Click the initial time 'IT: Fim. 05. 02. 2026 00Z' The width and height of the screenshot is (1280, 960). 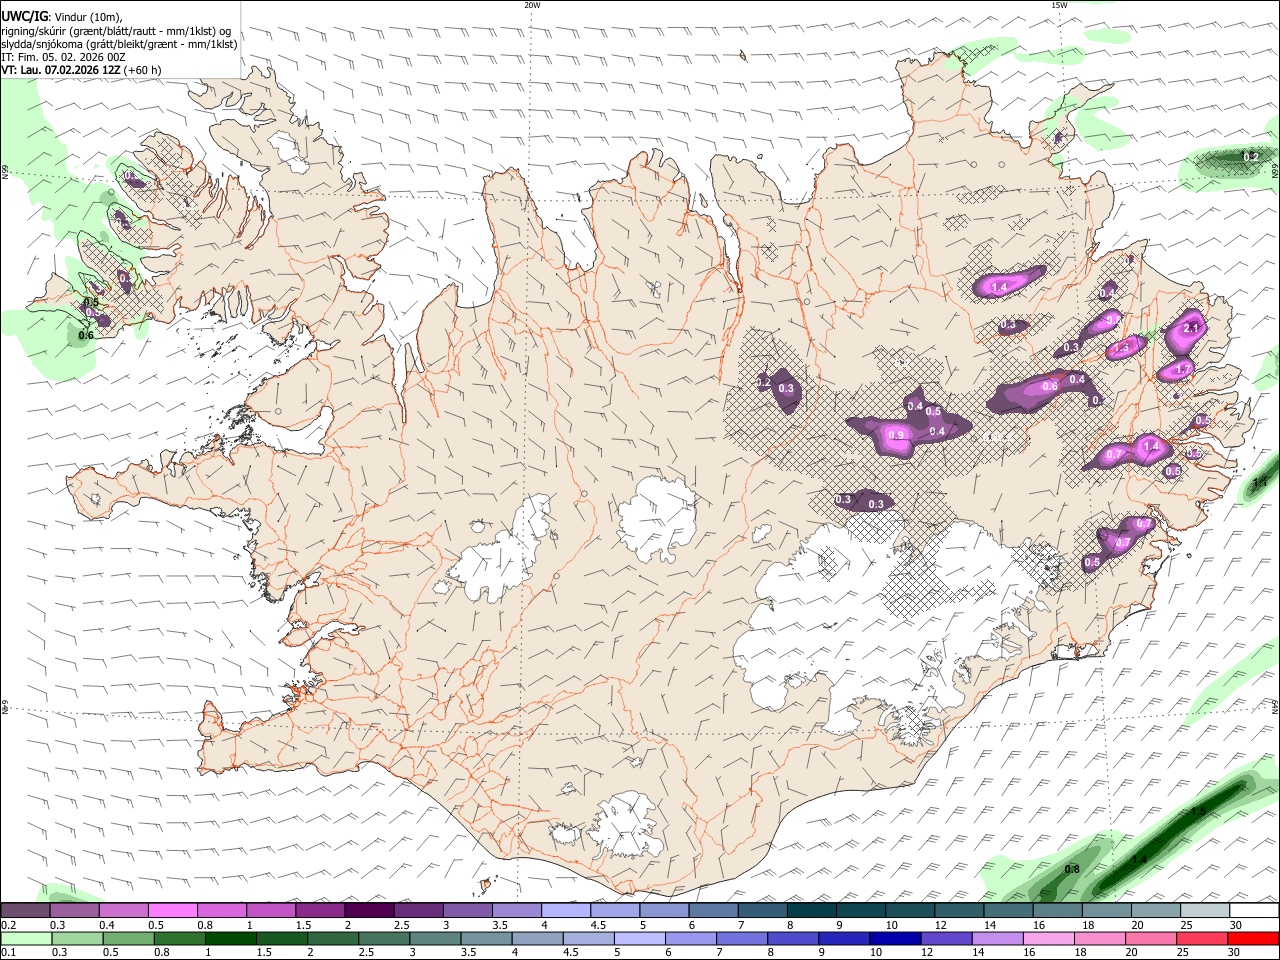(x=63, y=57)
